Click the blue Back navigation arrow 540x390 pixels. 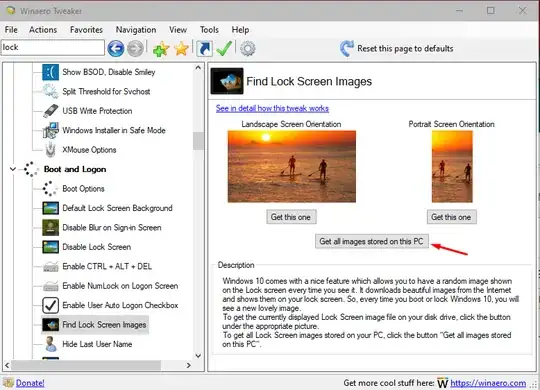click(116, 49)
